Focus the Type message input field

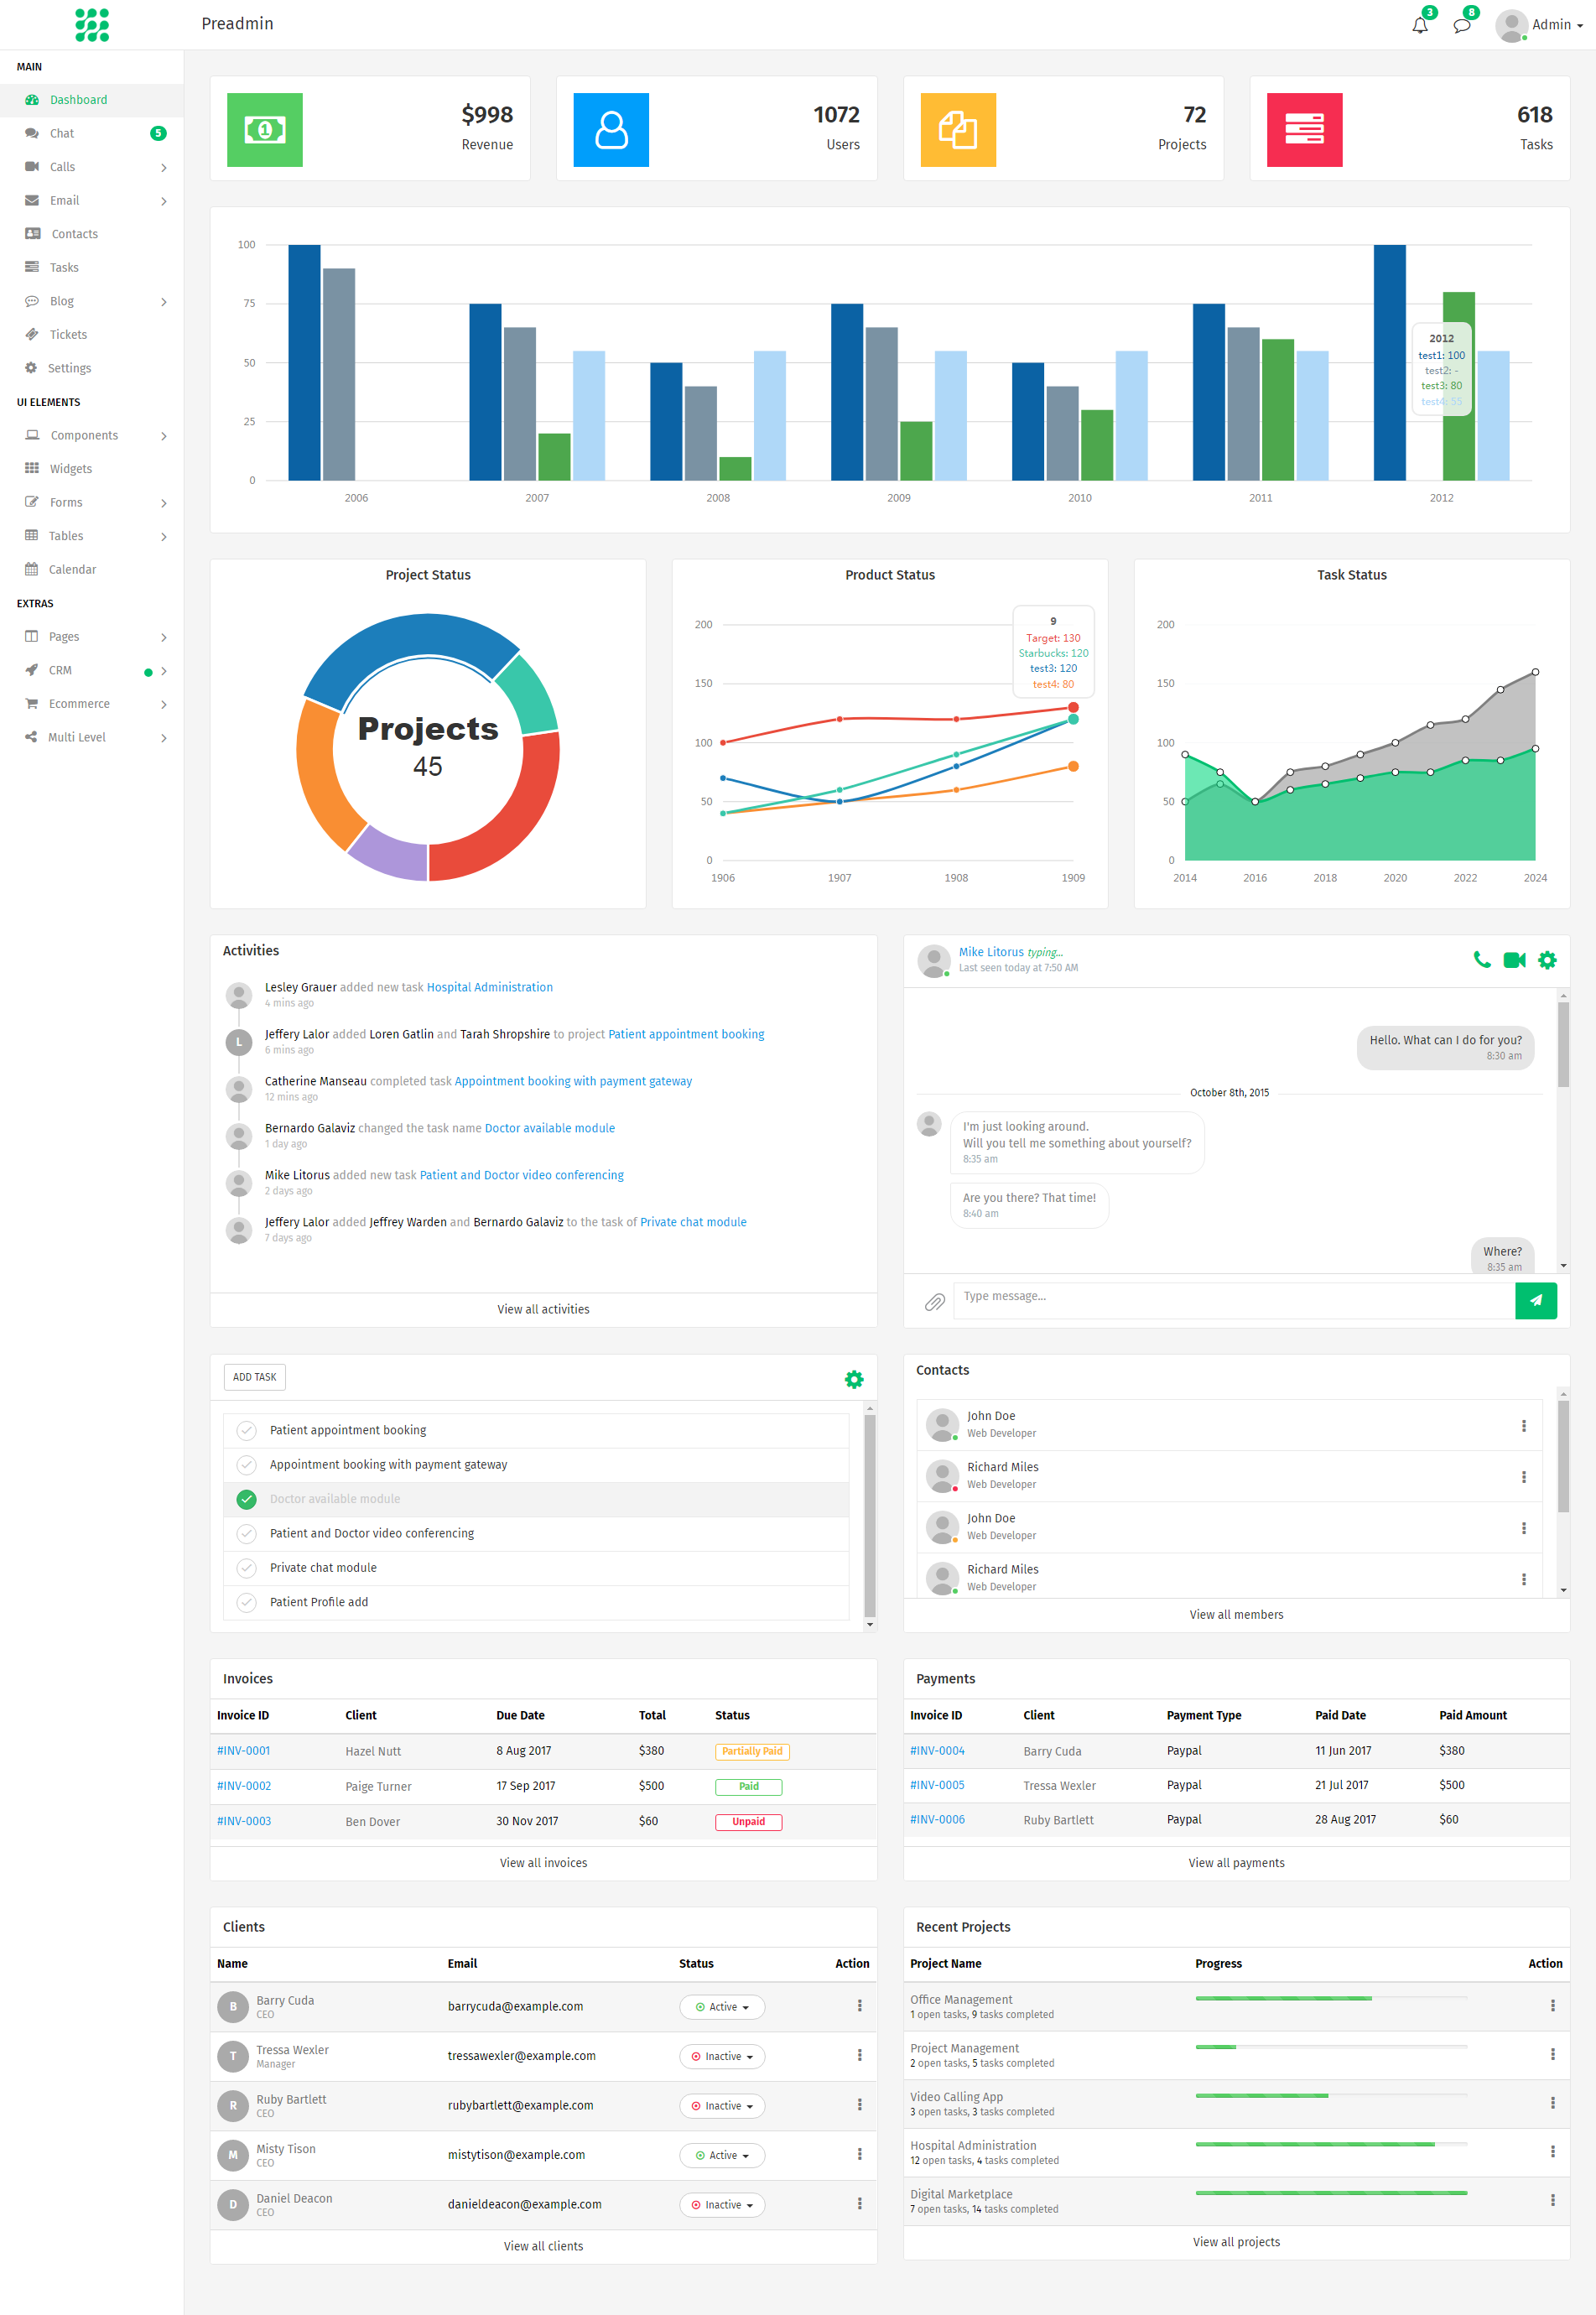coord(1234,1300)
